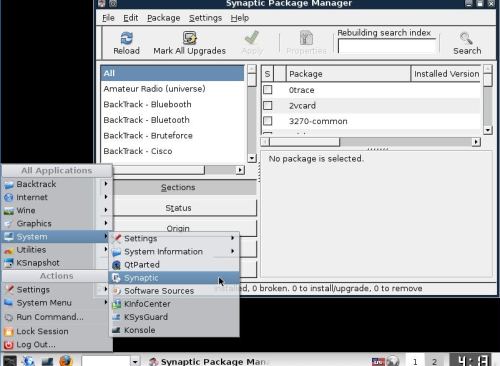Expand the Utilities submenu arrow
Screen dimensions: 500x366
pyautogui.click(x=106, y=249)
